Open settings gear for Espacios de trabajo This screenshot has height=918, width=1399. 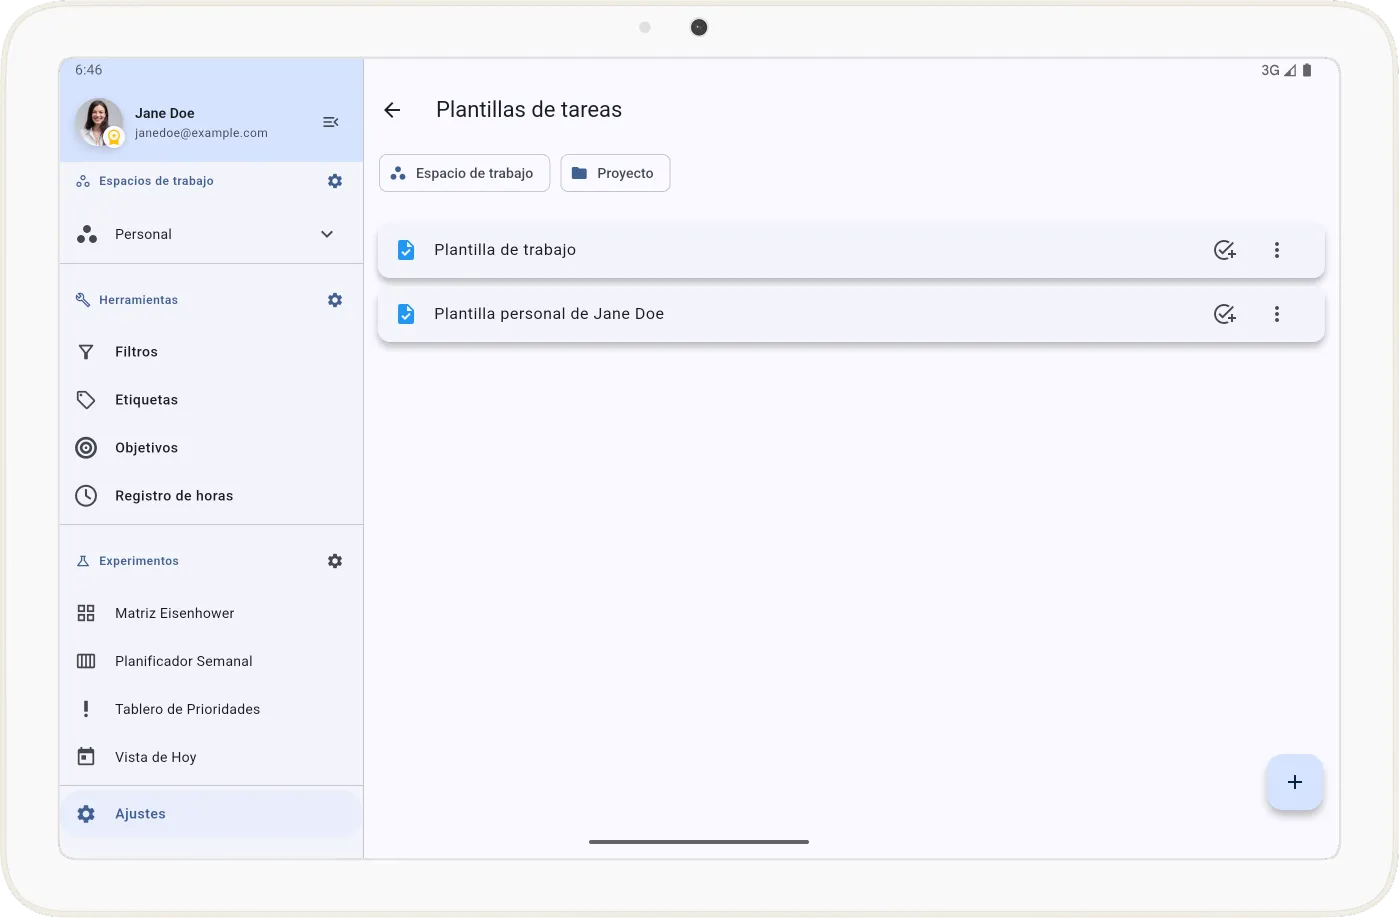[x=335, y=181]
